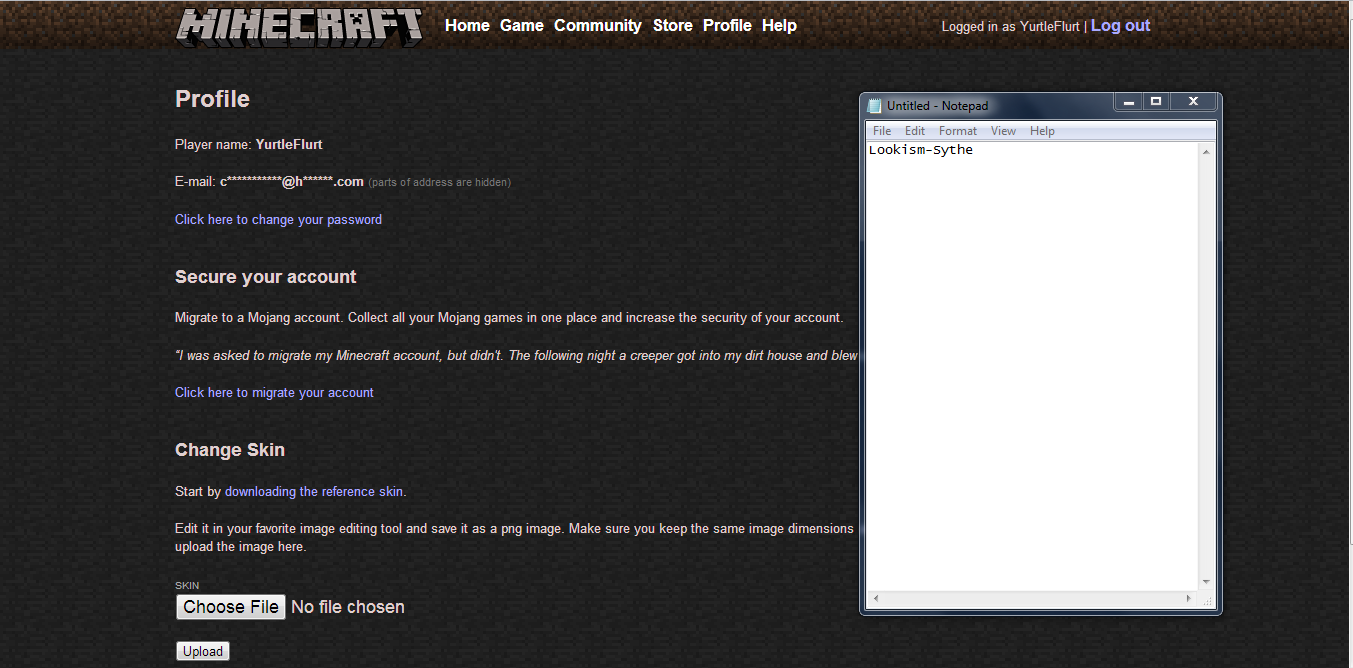Open Notepad's Format menu
The height and width of the screenshot is (668, 1353).
tap(958, 131)
